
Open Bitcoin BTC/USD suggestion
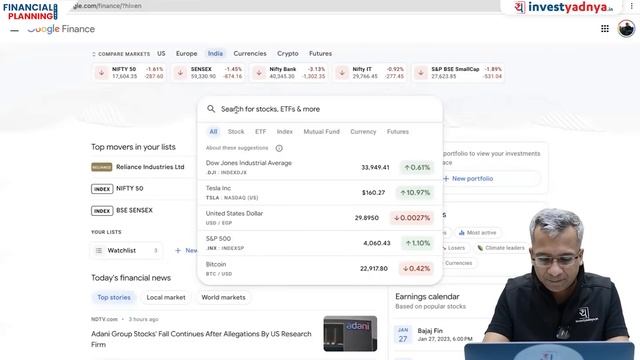tap(320, 269)
